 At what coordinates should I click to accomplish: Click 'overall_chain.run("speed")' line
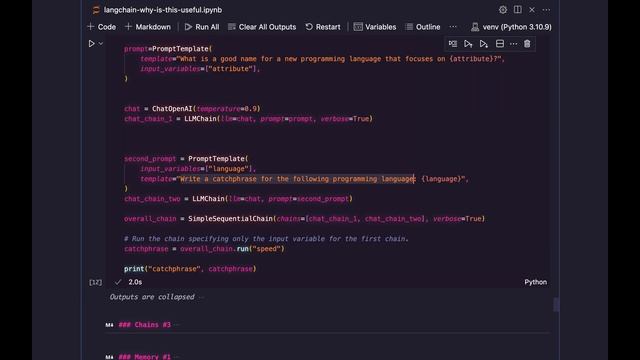tap(204, 249)
